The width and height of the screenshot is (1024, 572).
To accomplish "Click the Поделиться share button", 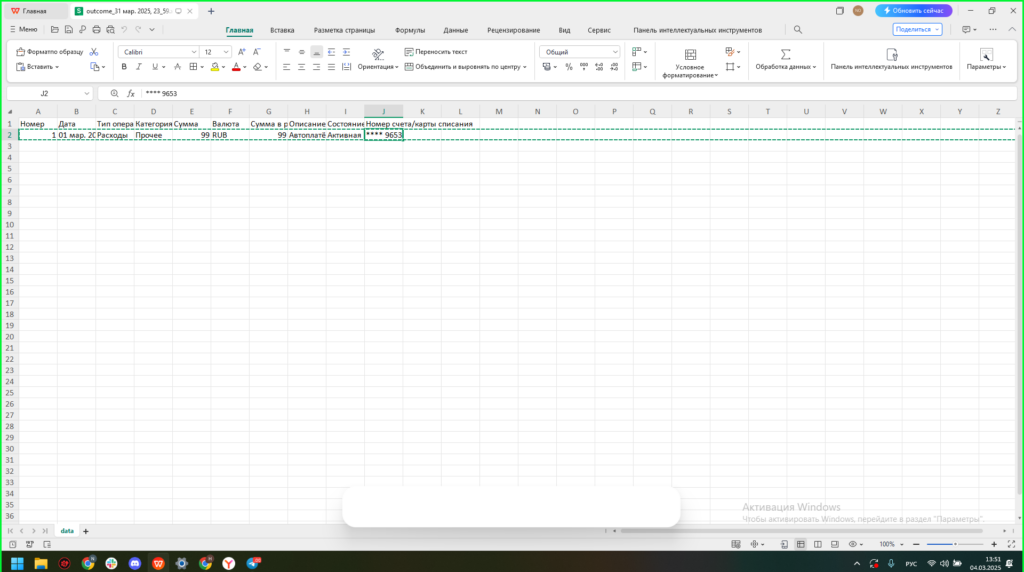I will pos(917,29).
